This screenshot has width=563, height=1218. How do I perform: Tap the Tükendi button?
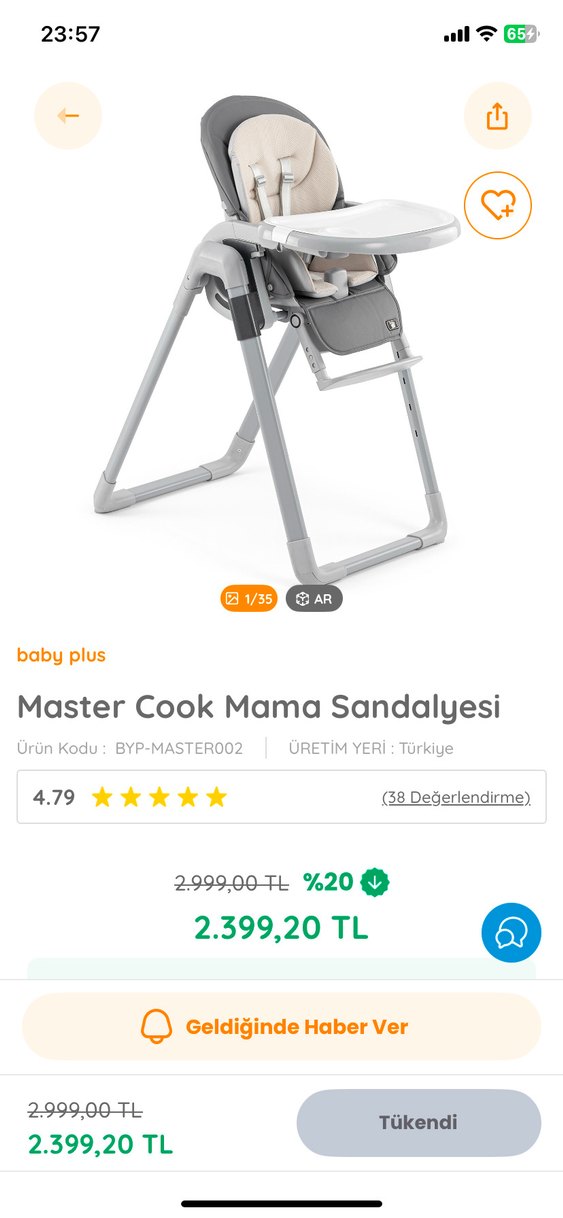click(x=418, y=1122)
